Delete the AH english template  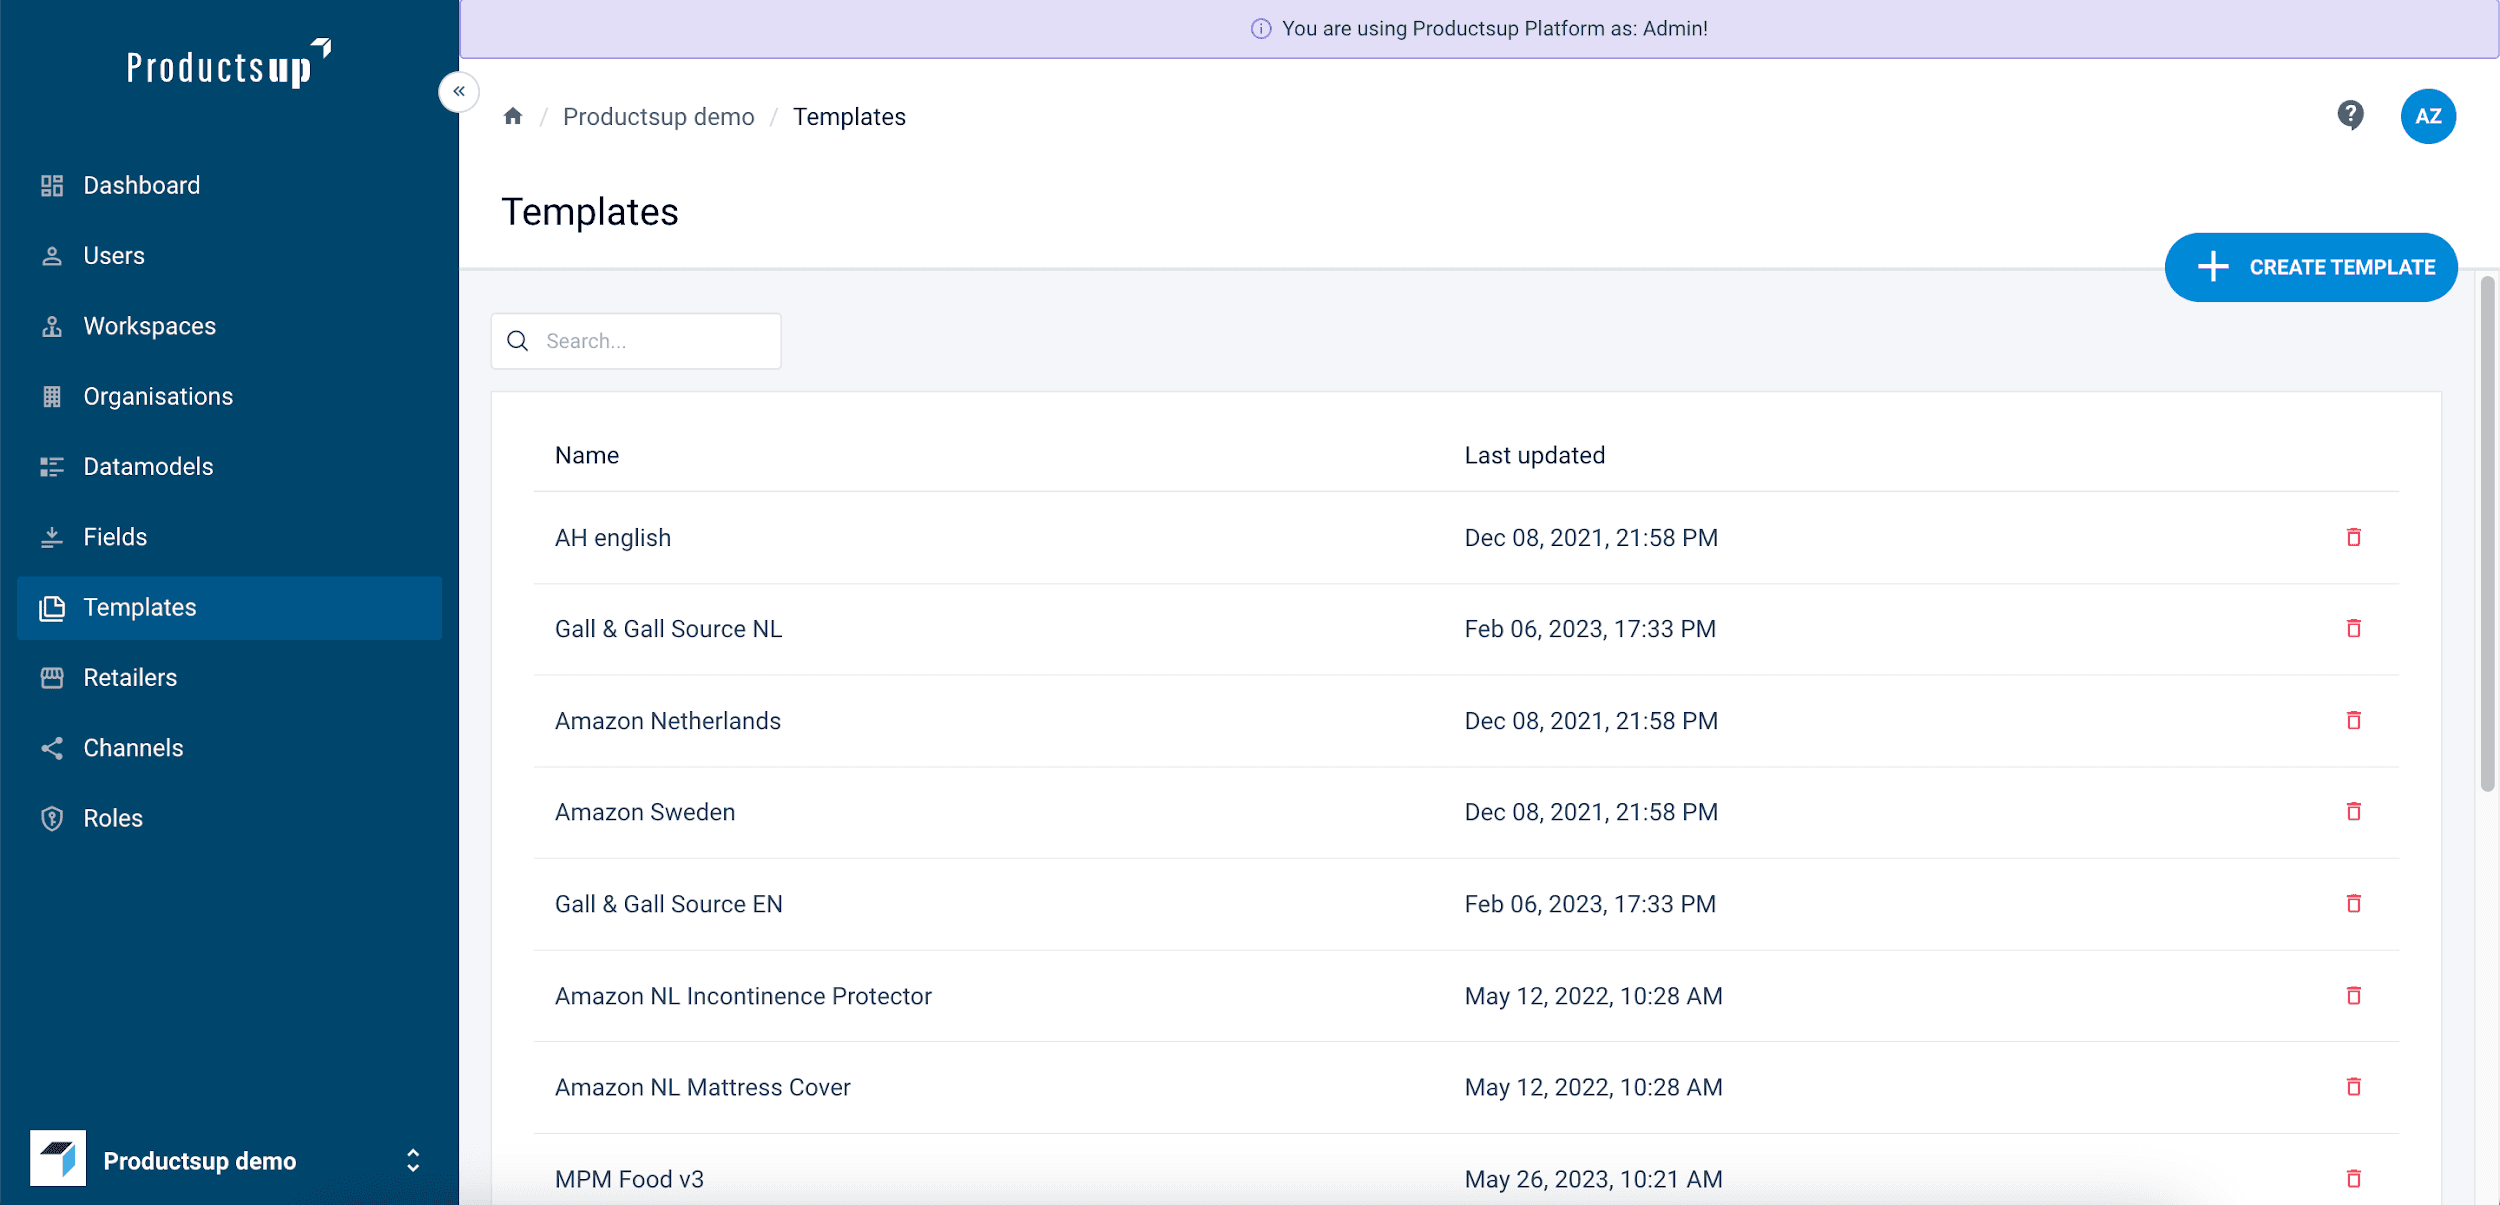[x=2353, y=537]
